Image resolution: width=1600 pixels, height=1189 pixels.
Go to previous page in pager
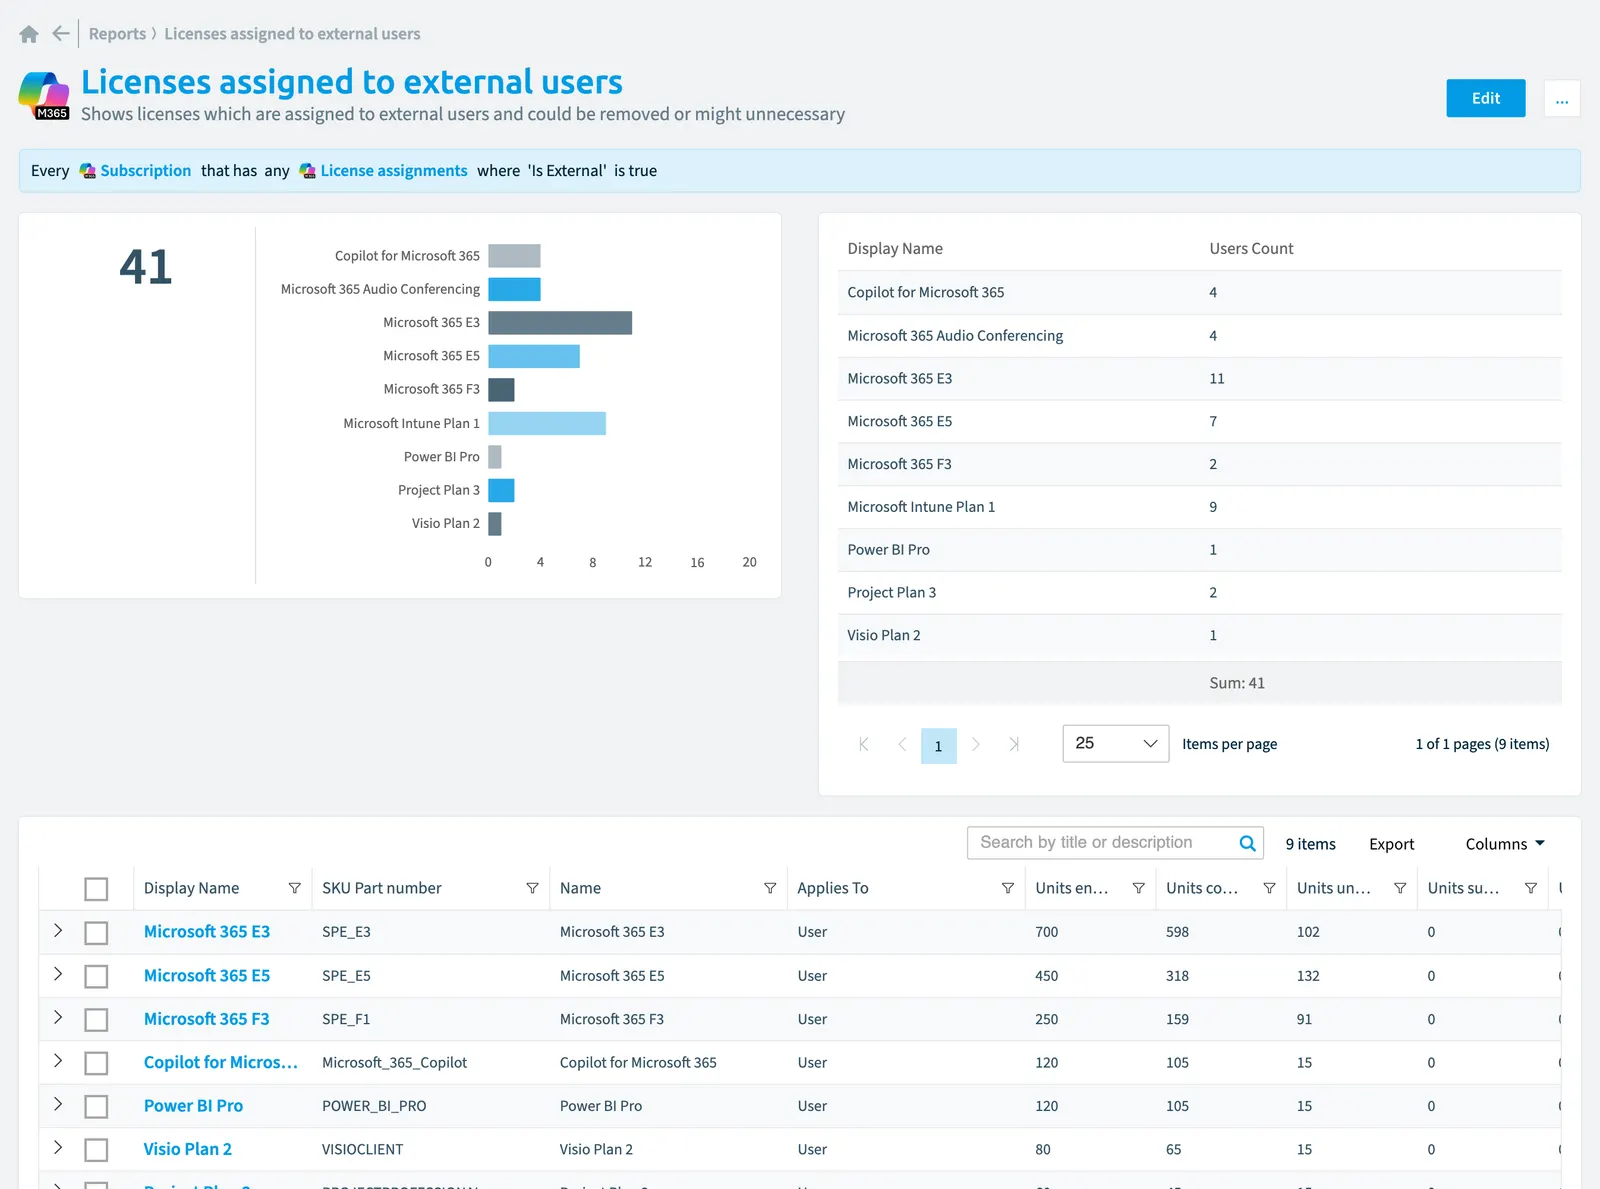coord(902,744)
